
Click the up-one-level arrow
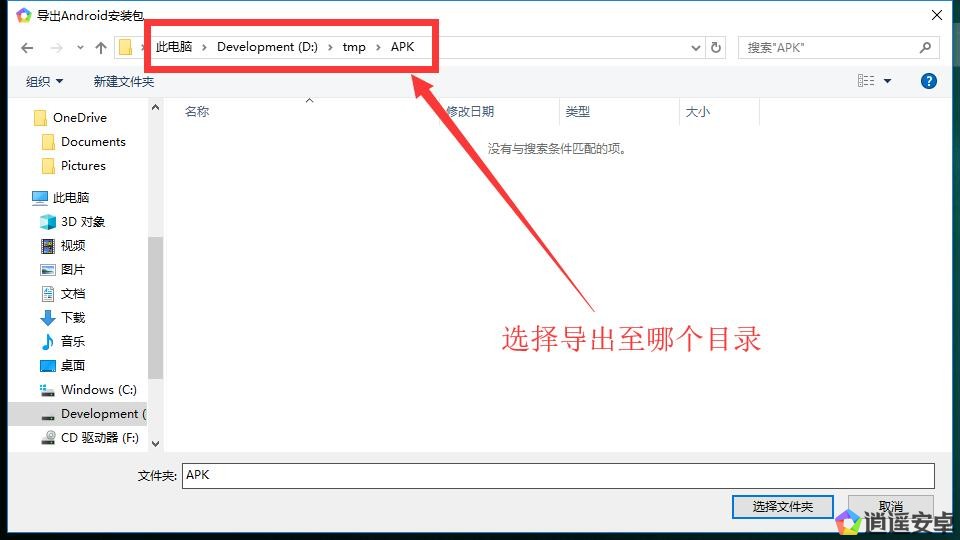(x=101, y=48)
